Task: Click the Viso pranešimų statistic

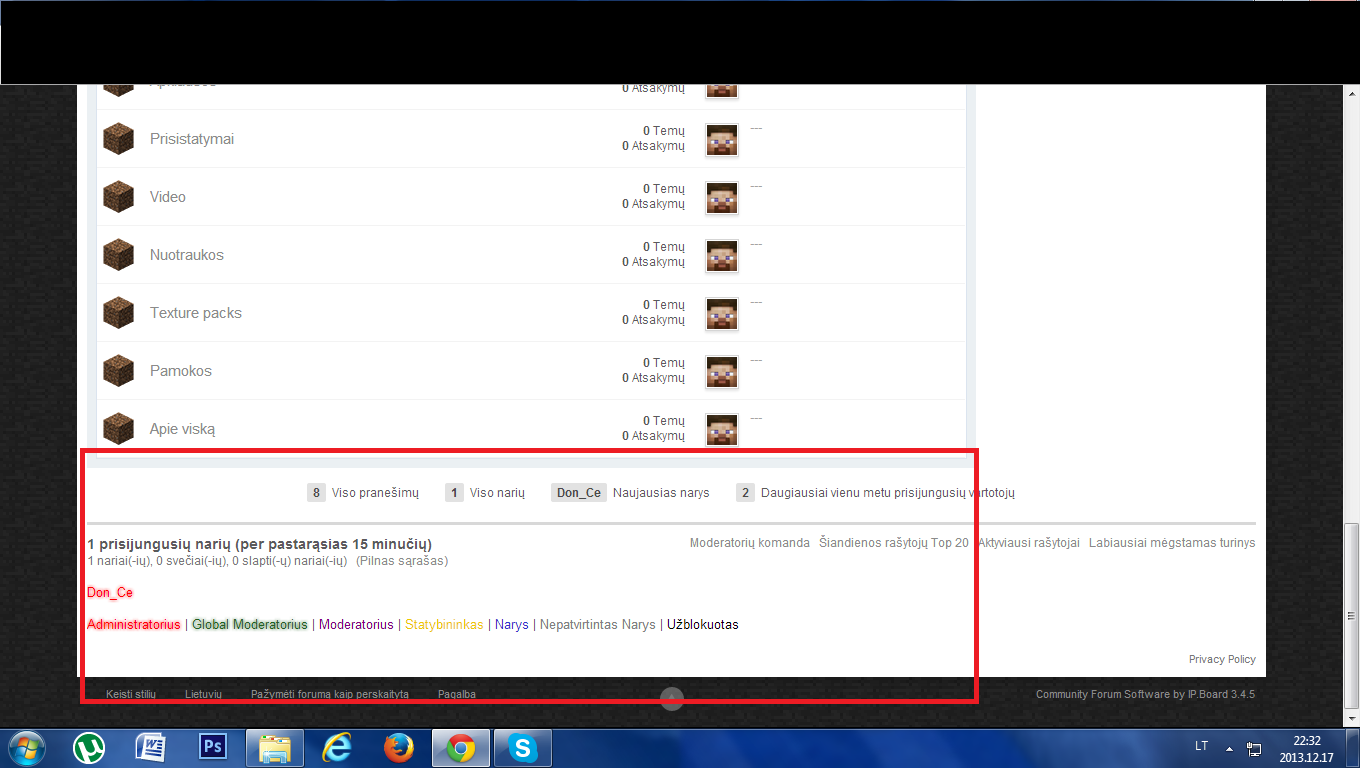Action: pos(363,493)
